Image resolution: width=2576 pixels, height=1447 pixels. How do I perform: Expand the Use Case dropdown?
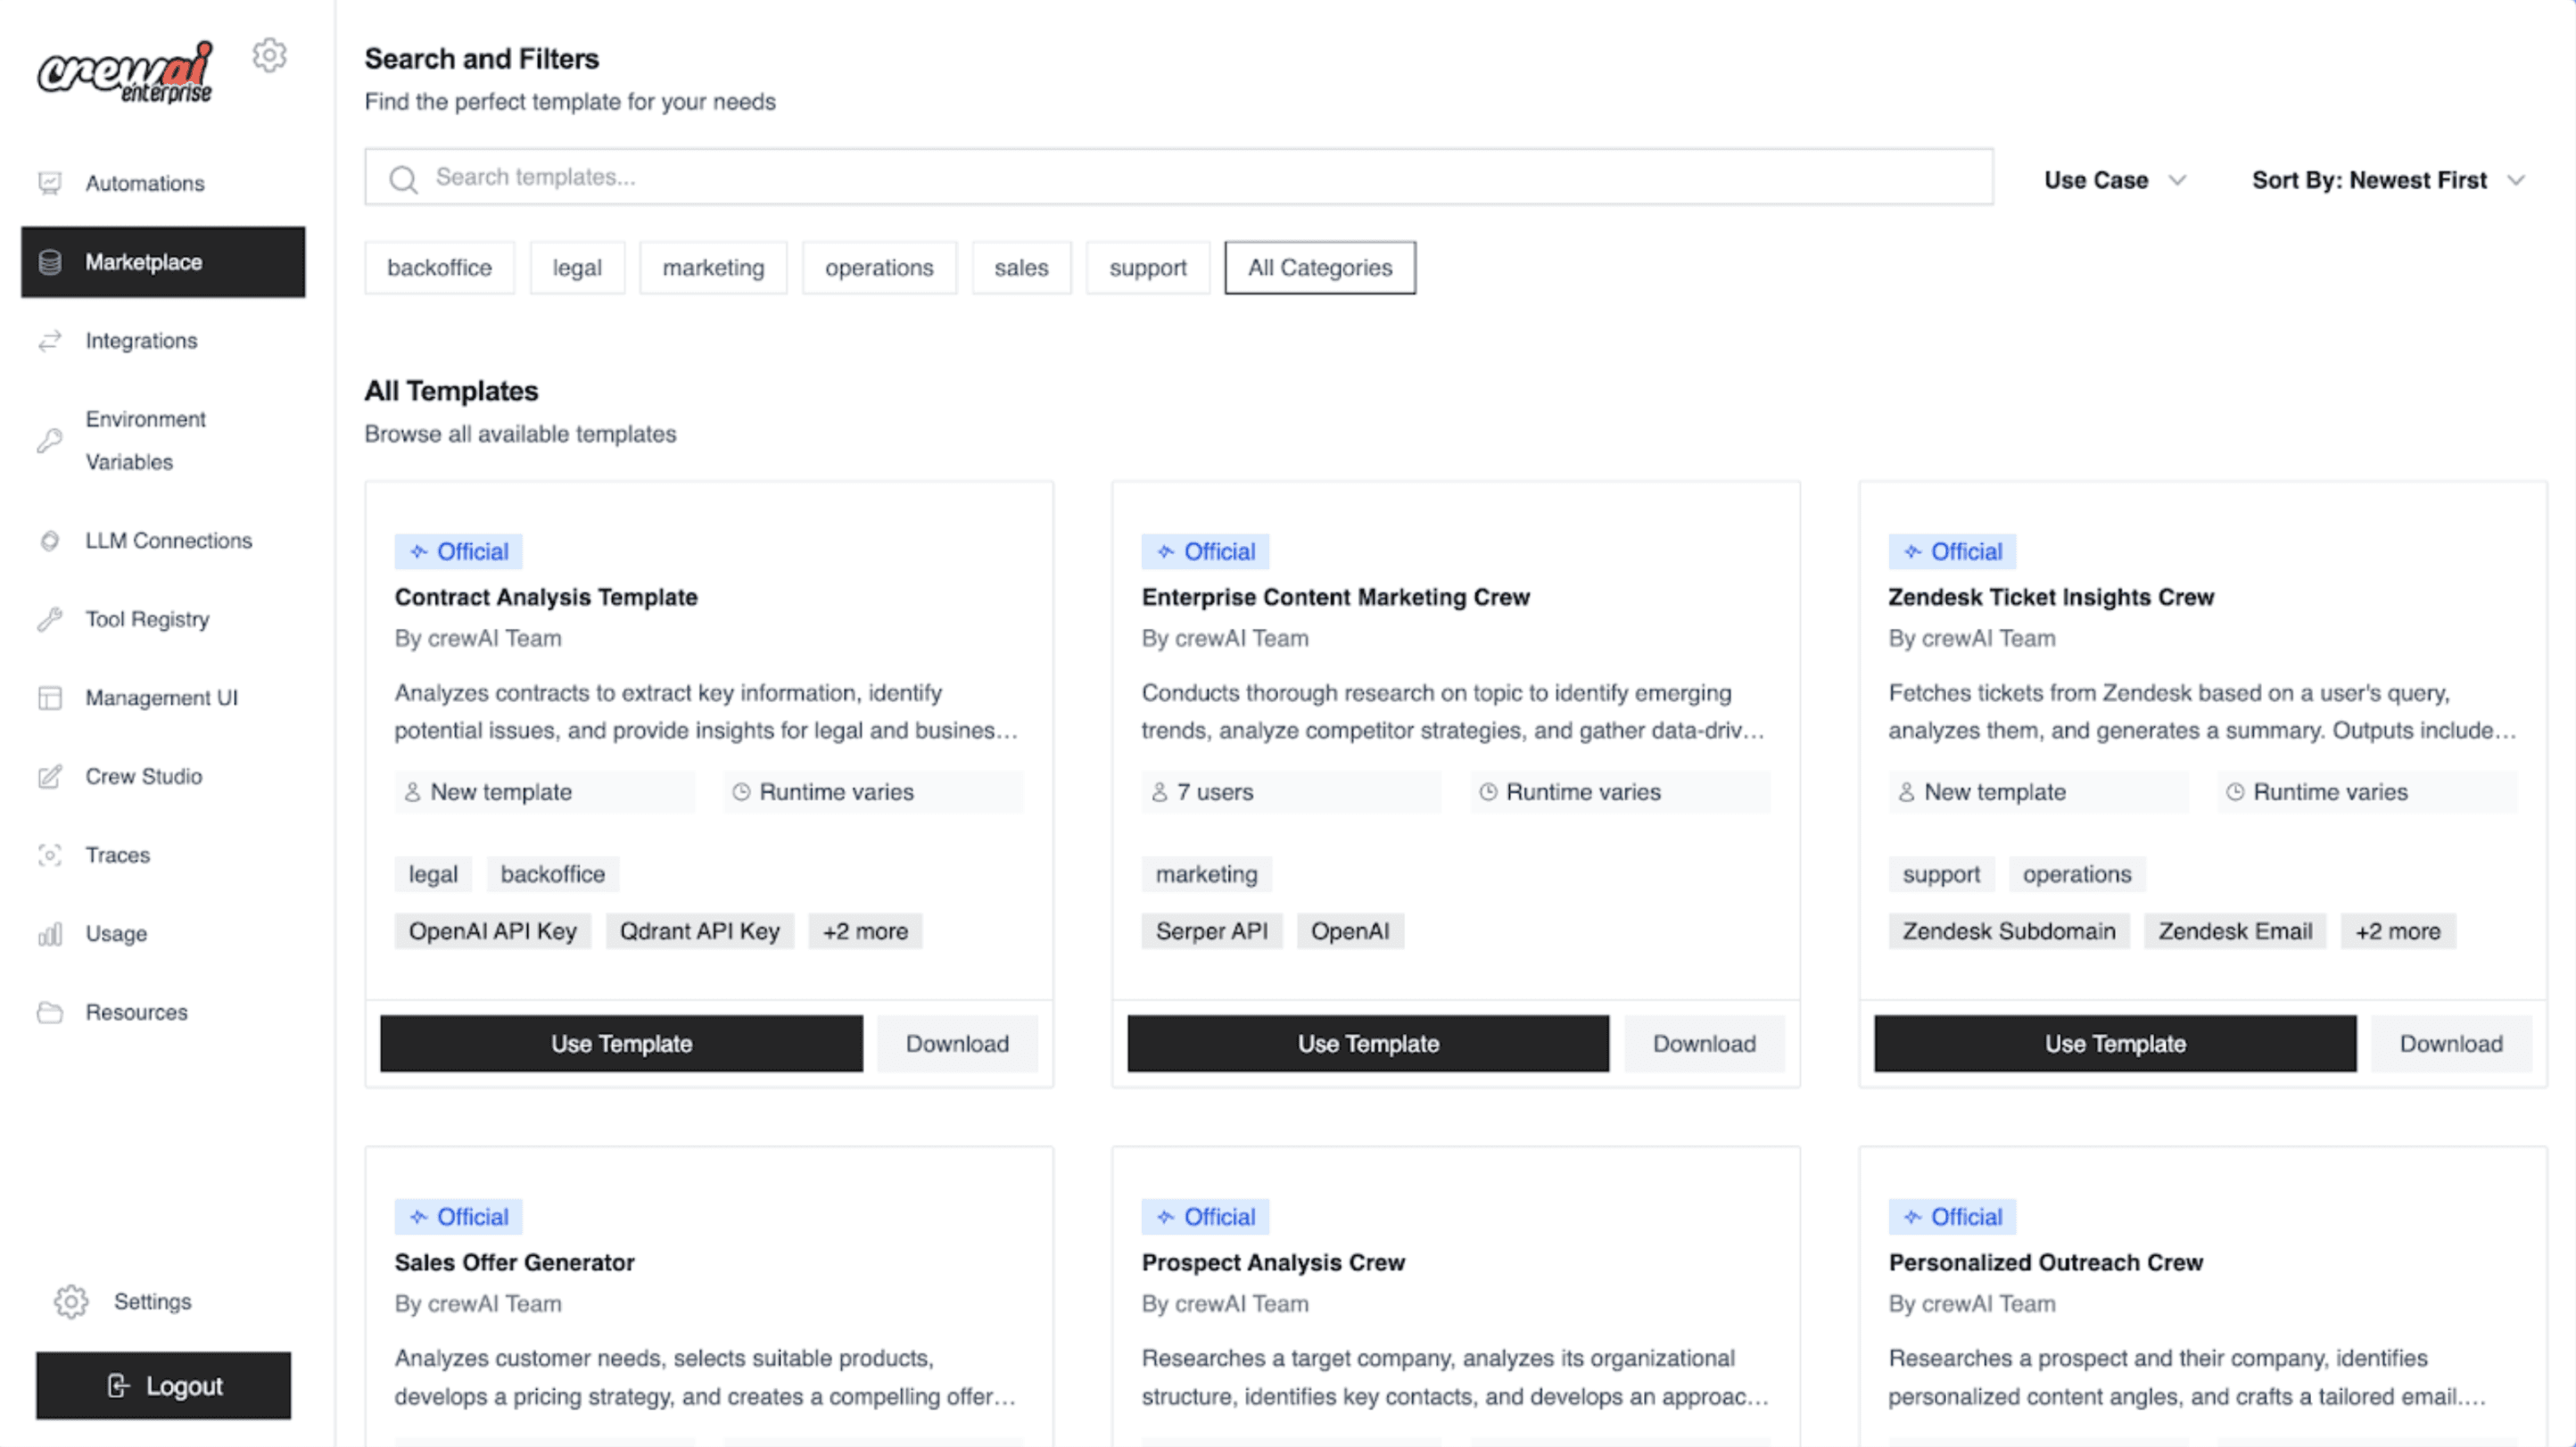click(x=2114, y=180)
